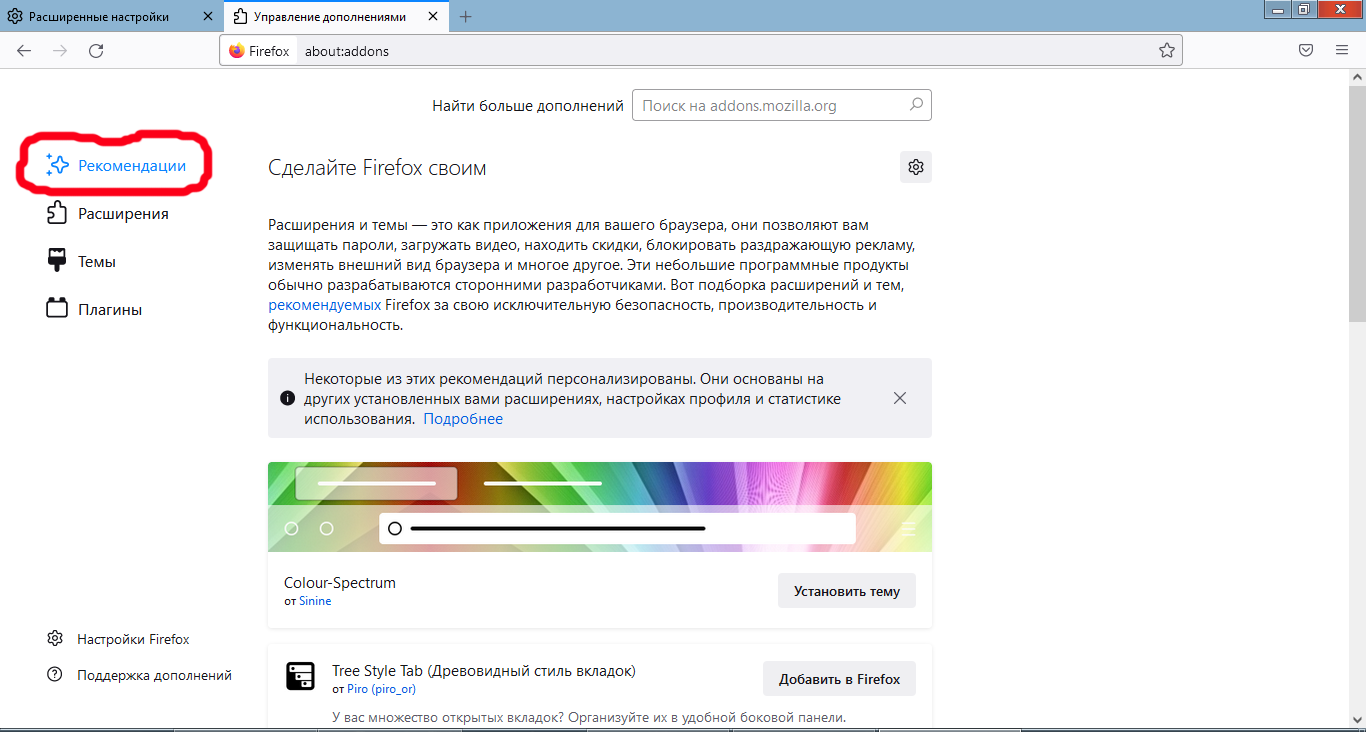The height and width of the screenshot is (732, 1366).
Task: Open Настройки Firefox in sidebar
Action: (118, 639)
